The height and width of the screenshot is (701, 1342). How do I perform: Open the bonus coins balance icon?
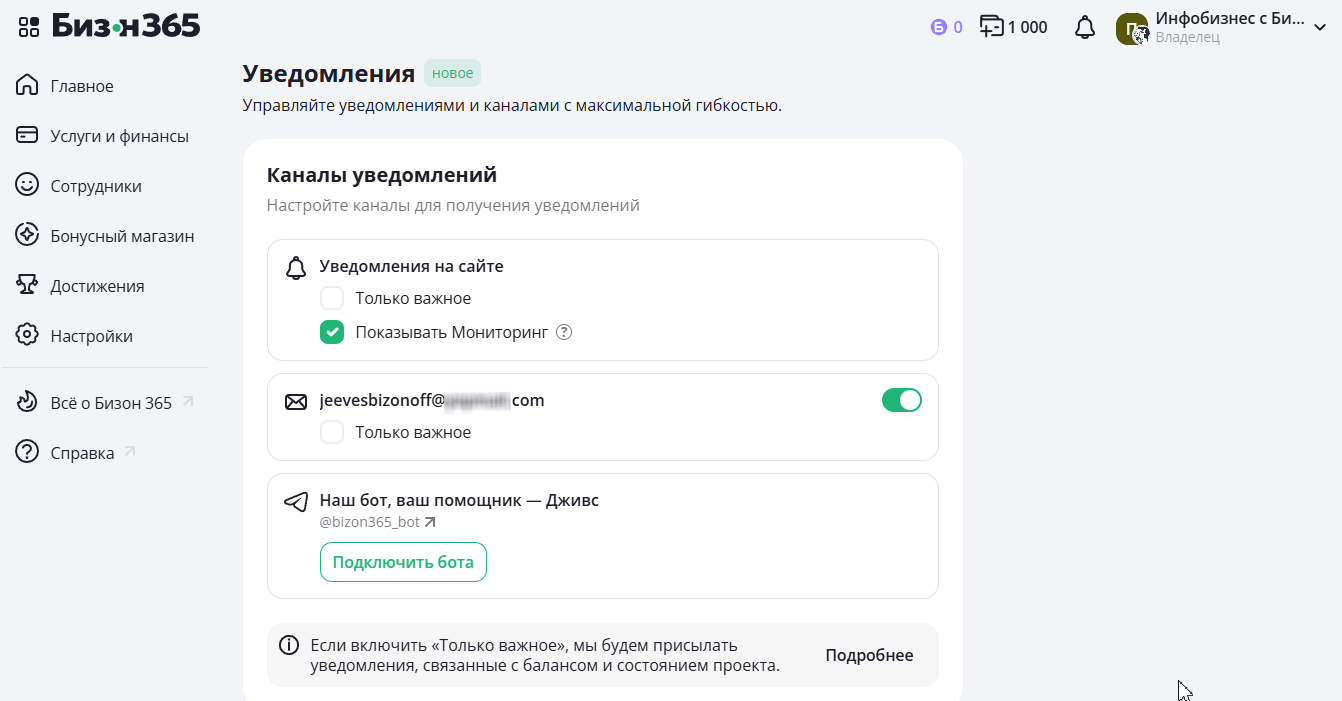click(938, 27)
